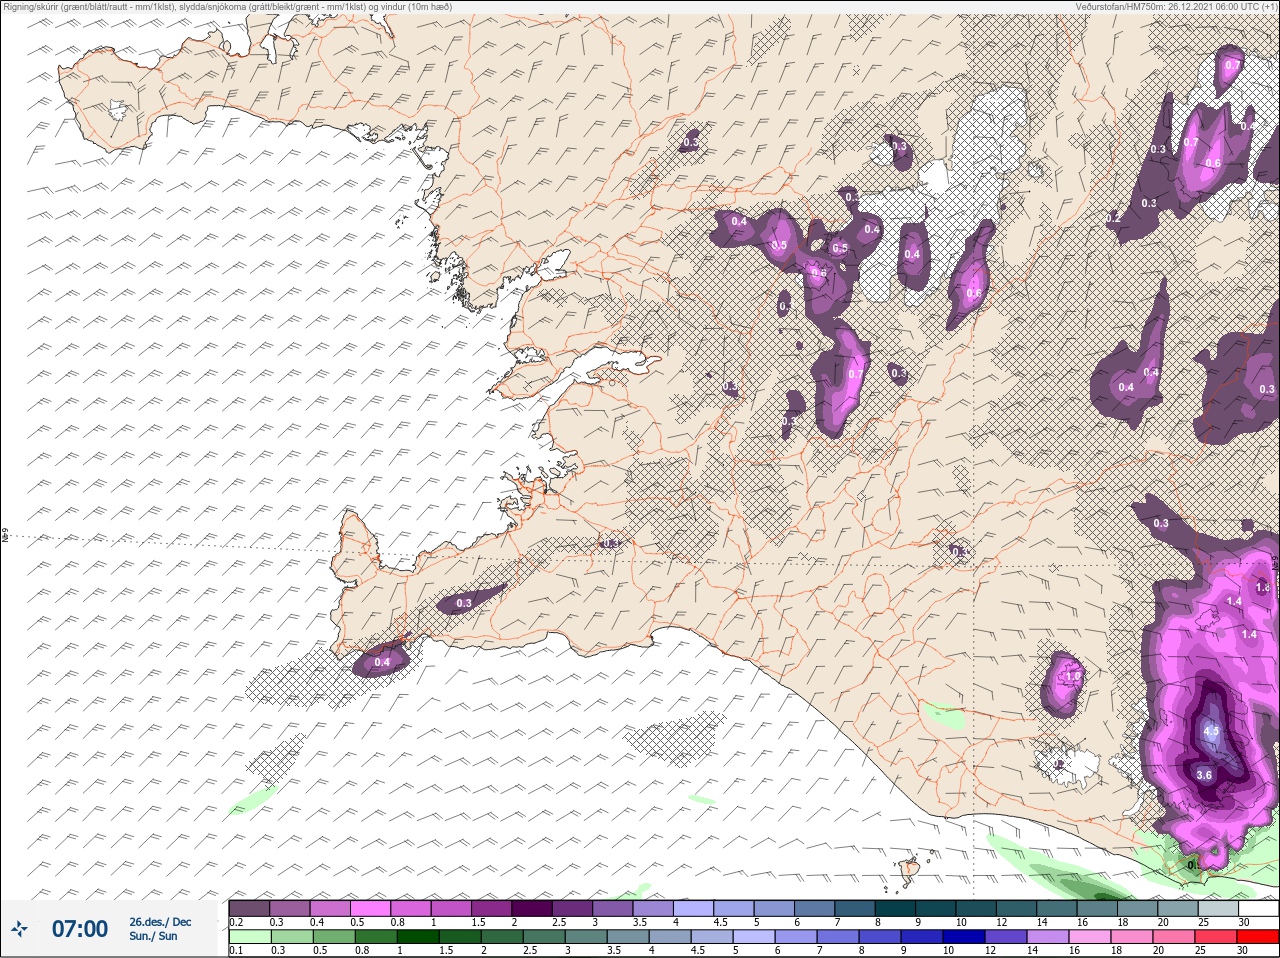Screen dimensions: 1280x958
Task: Click the 0.1 label on the lower rain scale
Action: pos(236,950)
